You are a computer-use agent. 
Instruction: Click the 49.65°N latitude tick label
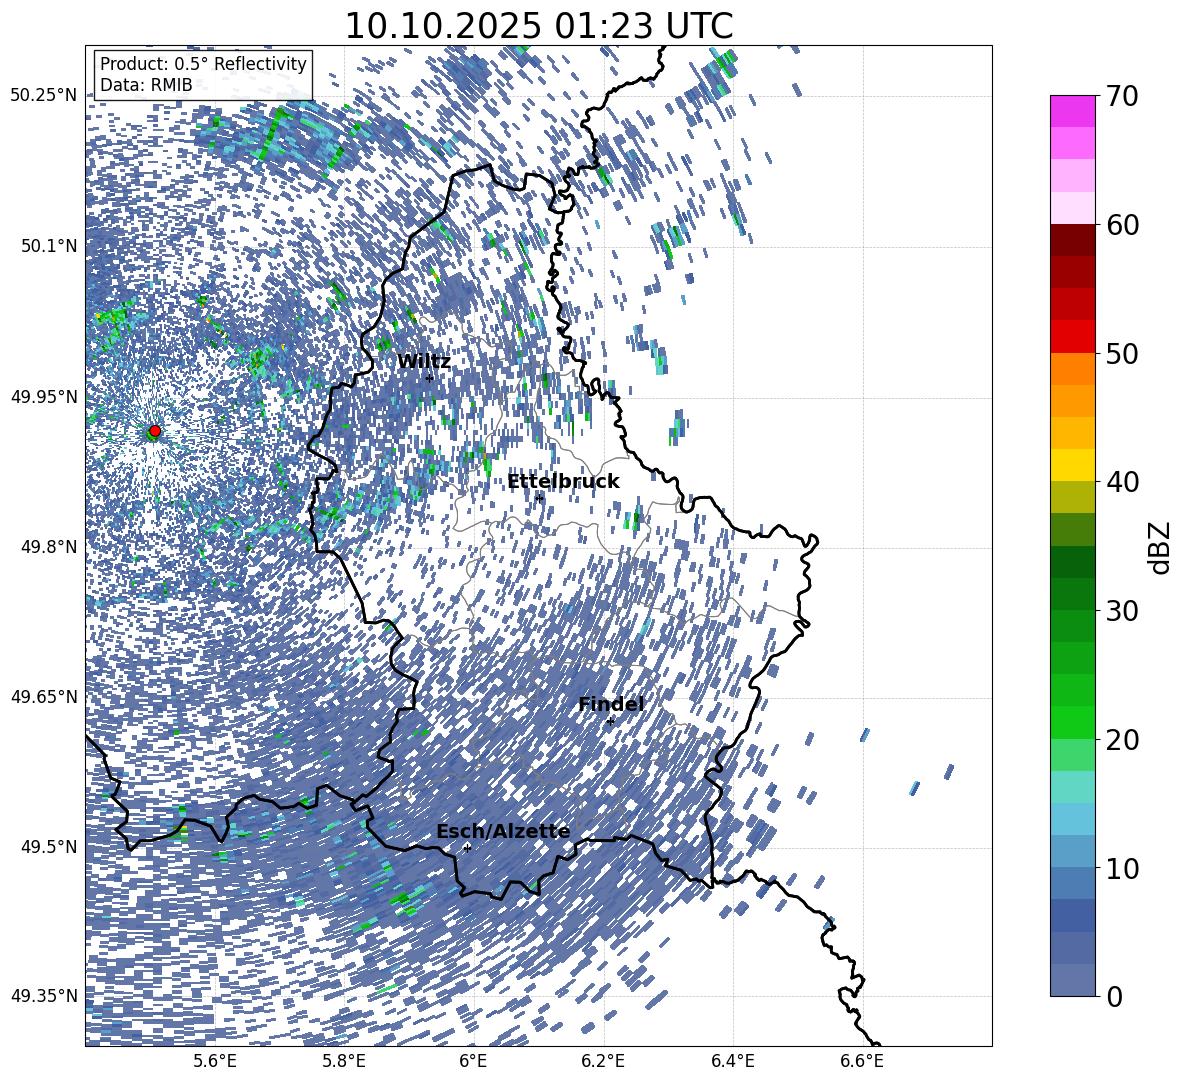tap(44, 697)
